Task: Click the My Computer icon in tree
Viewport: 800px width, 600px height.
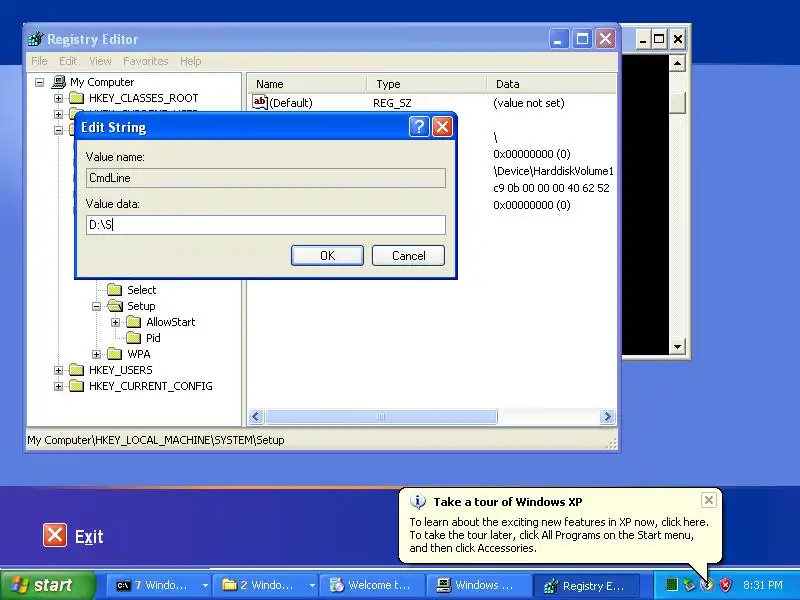Action: (59, 82)
